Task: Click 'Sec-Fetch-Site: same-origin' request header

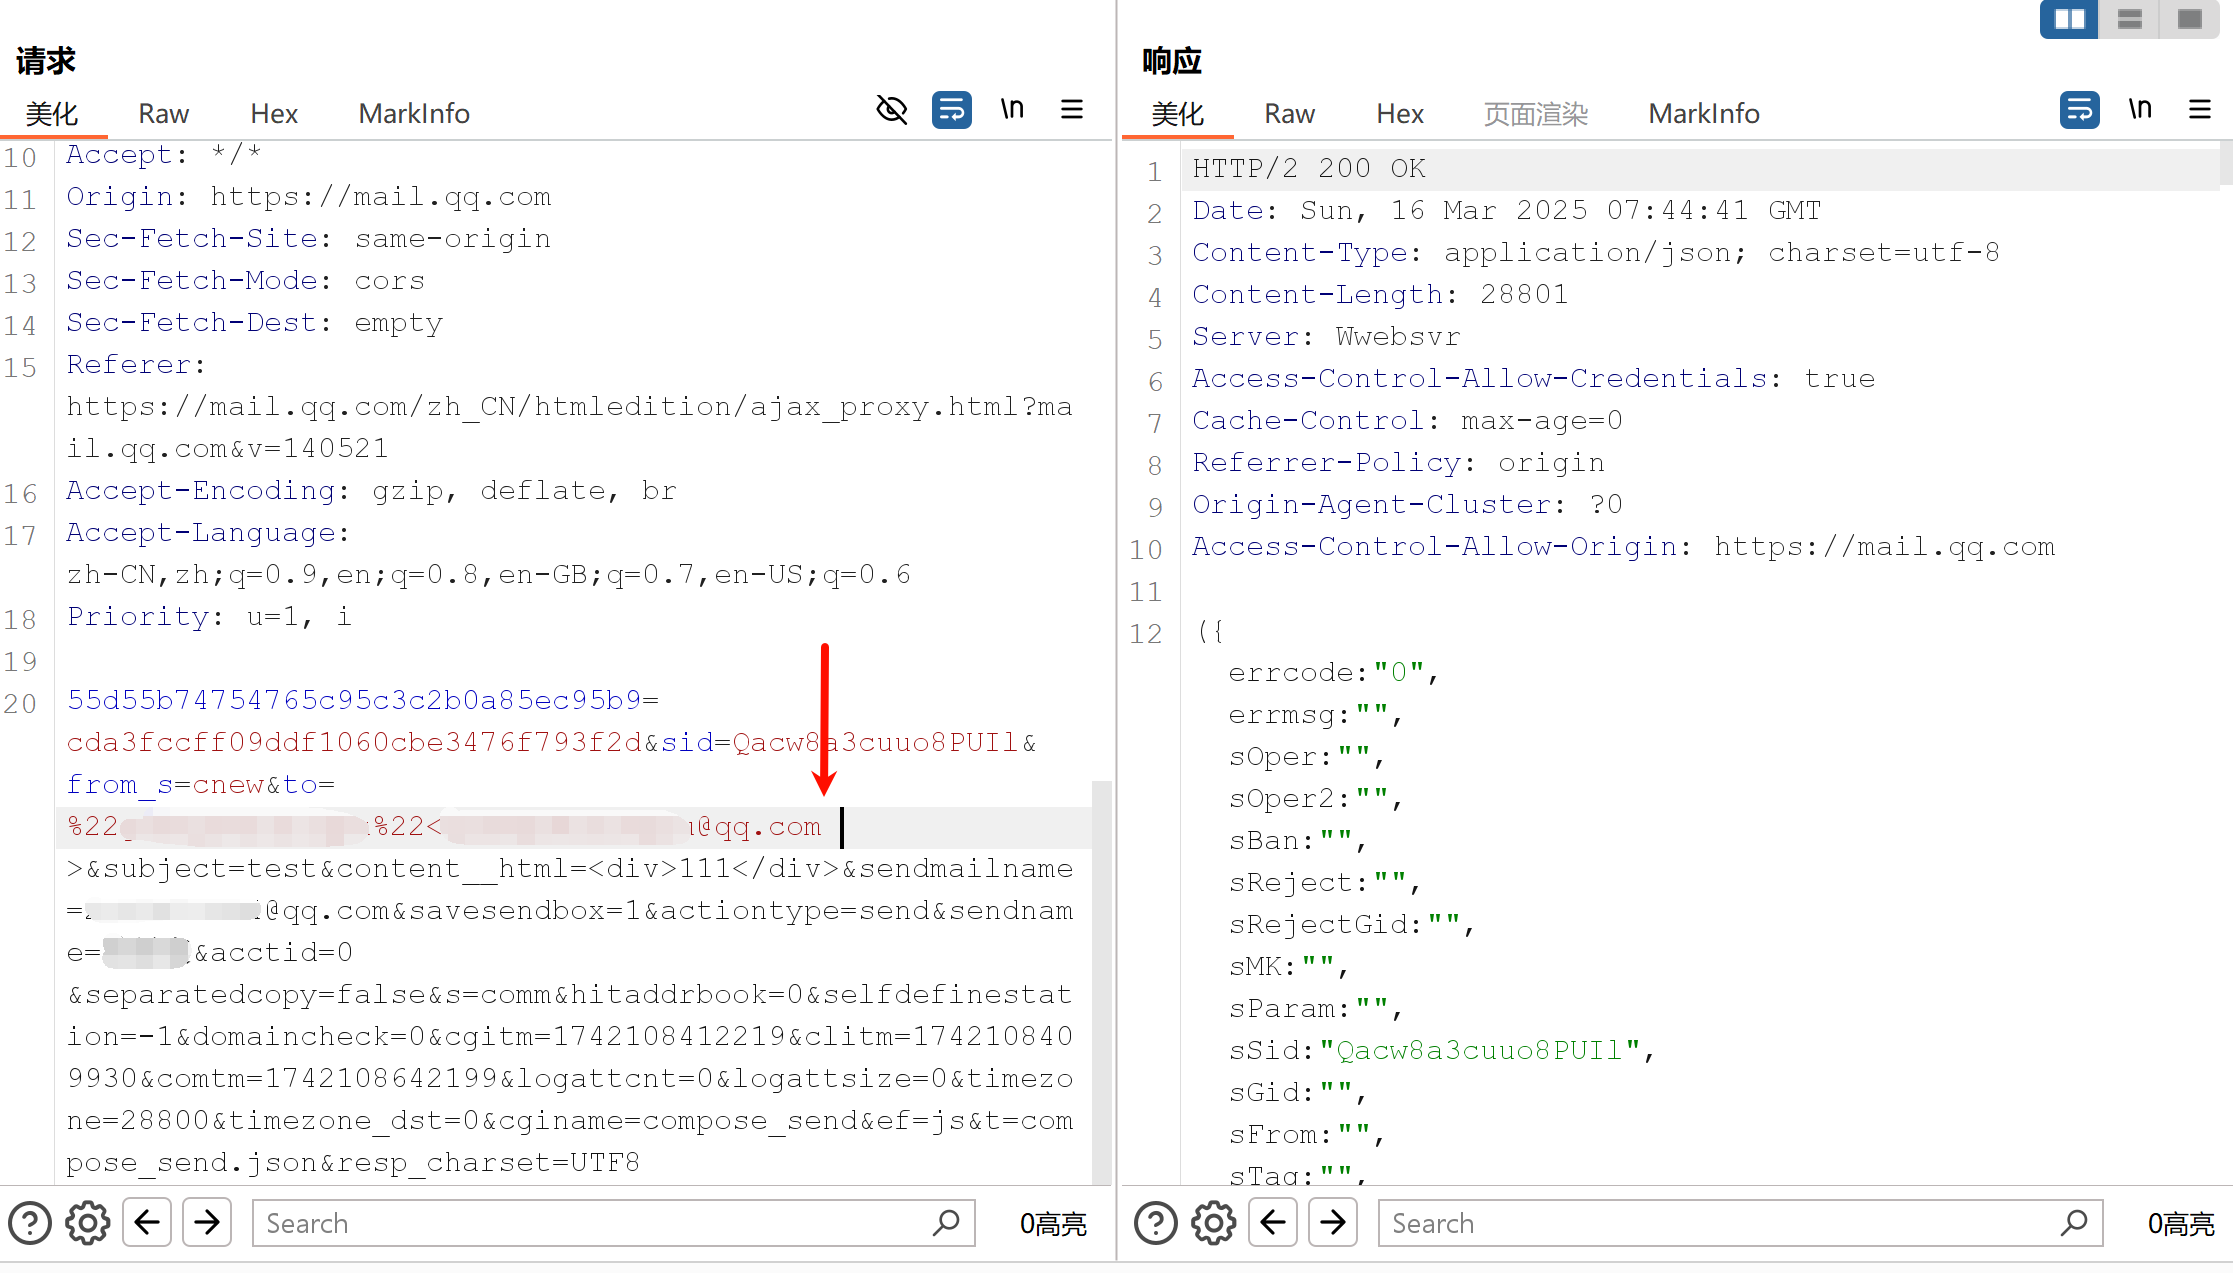Action: pos(309,239)
